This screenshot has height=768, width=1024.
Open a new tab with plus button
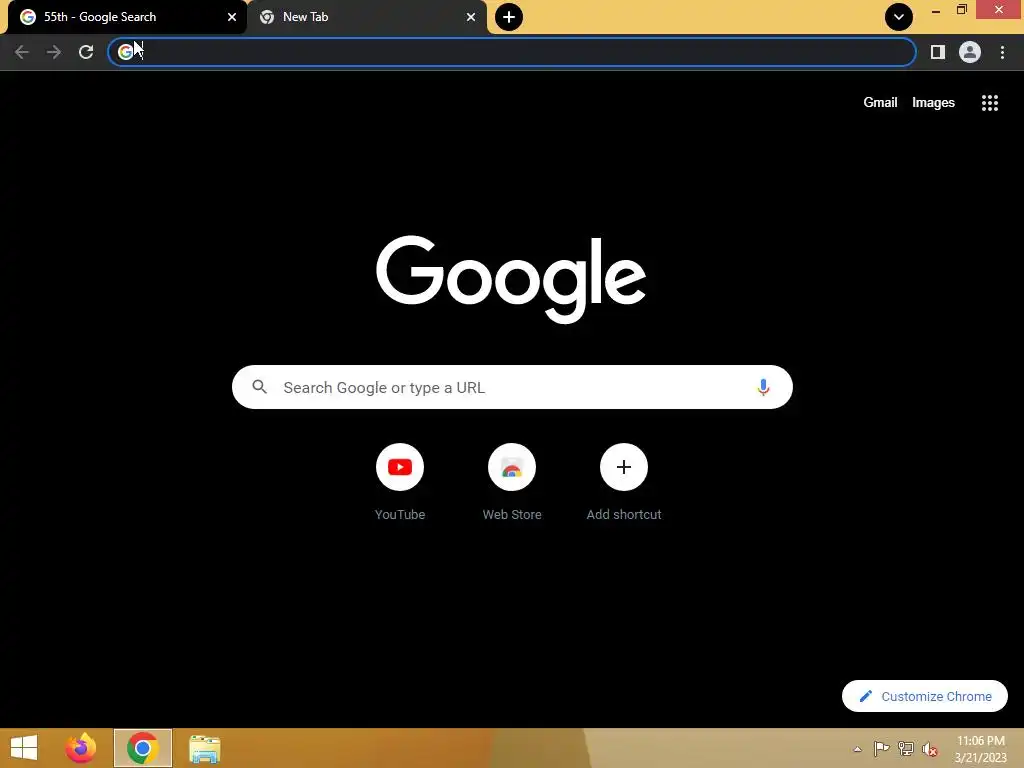509,17
